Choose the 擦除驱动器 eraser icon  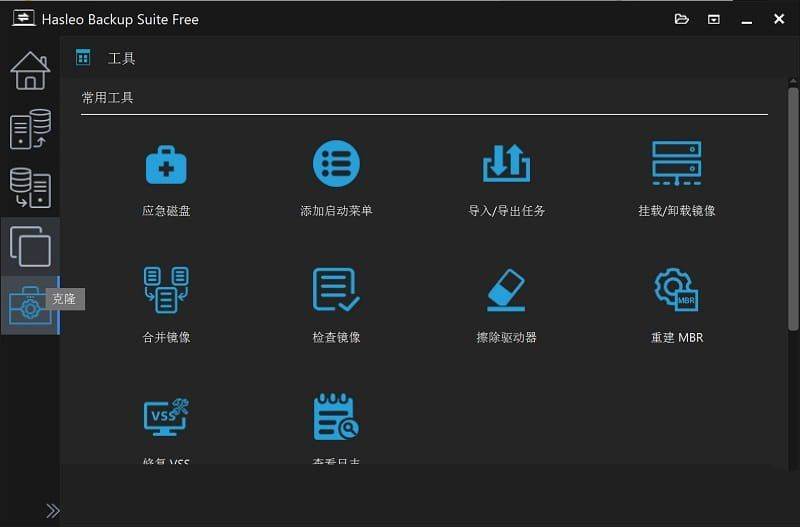point(506,290)
